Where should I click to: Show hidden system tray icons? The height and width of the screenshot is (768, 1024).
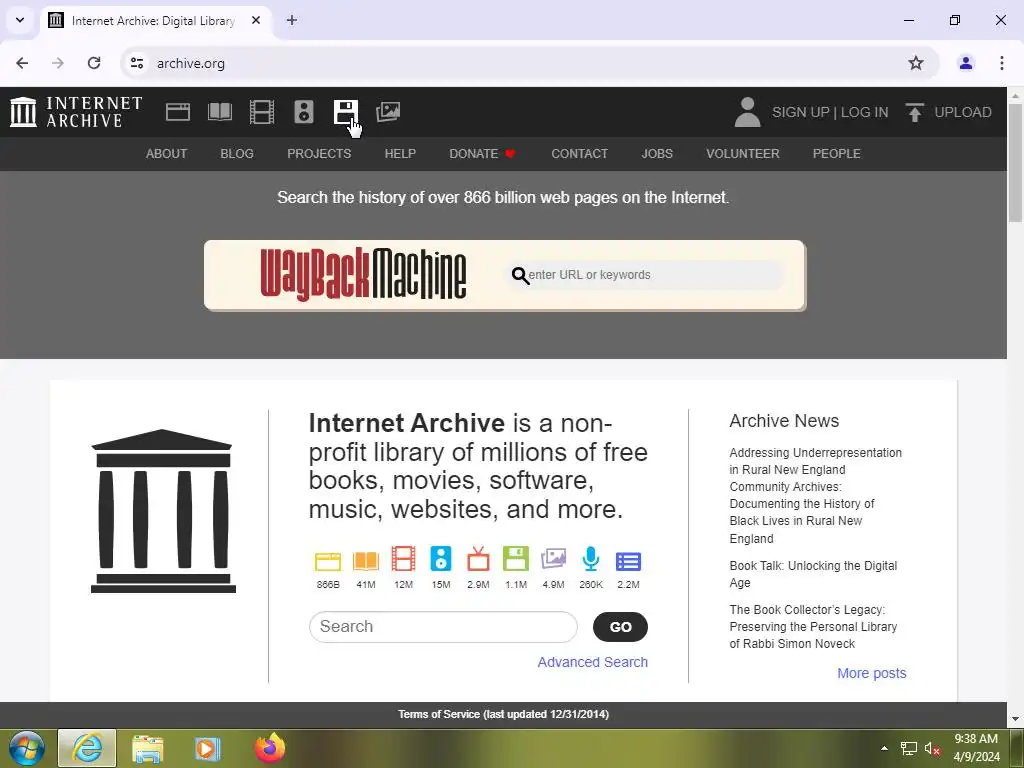click(x=884, y=748)
